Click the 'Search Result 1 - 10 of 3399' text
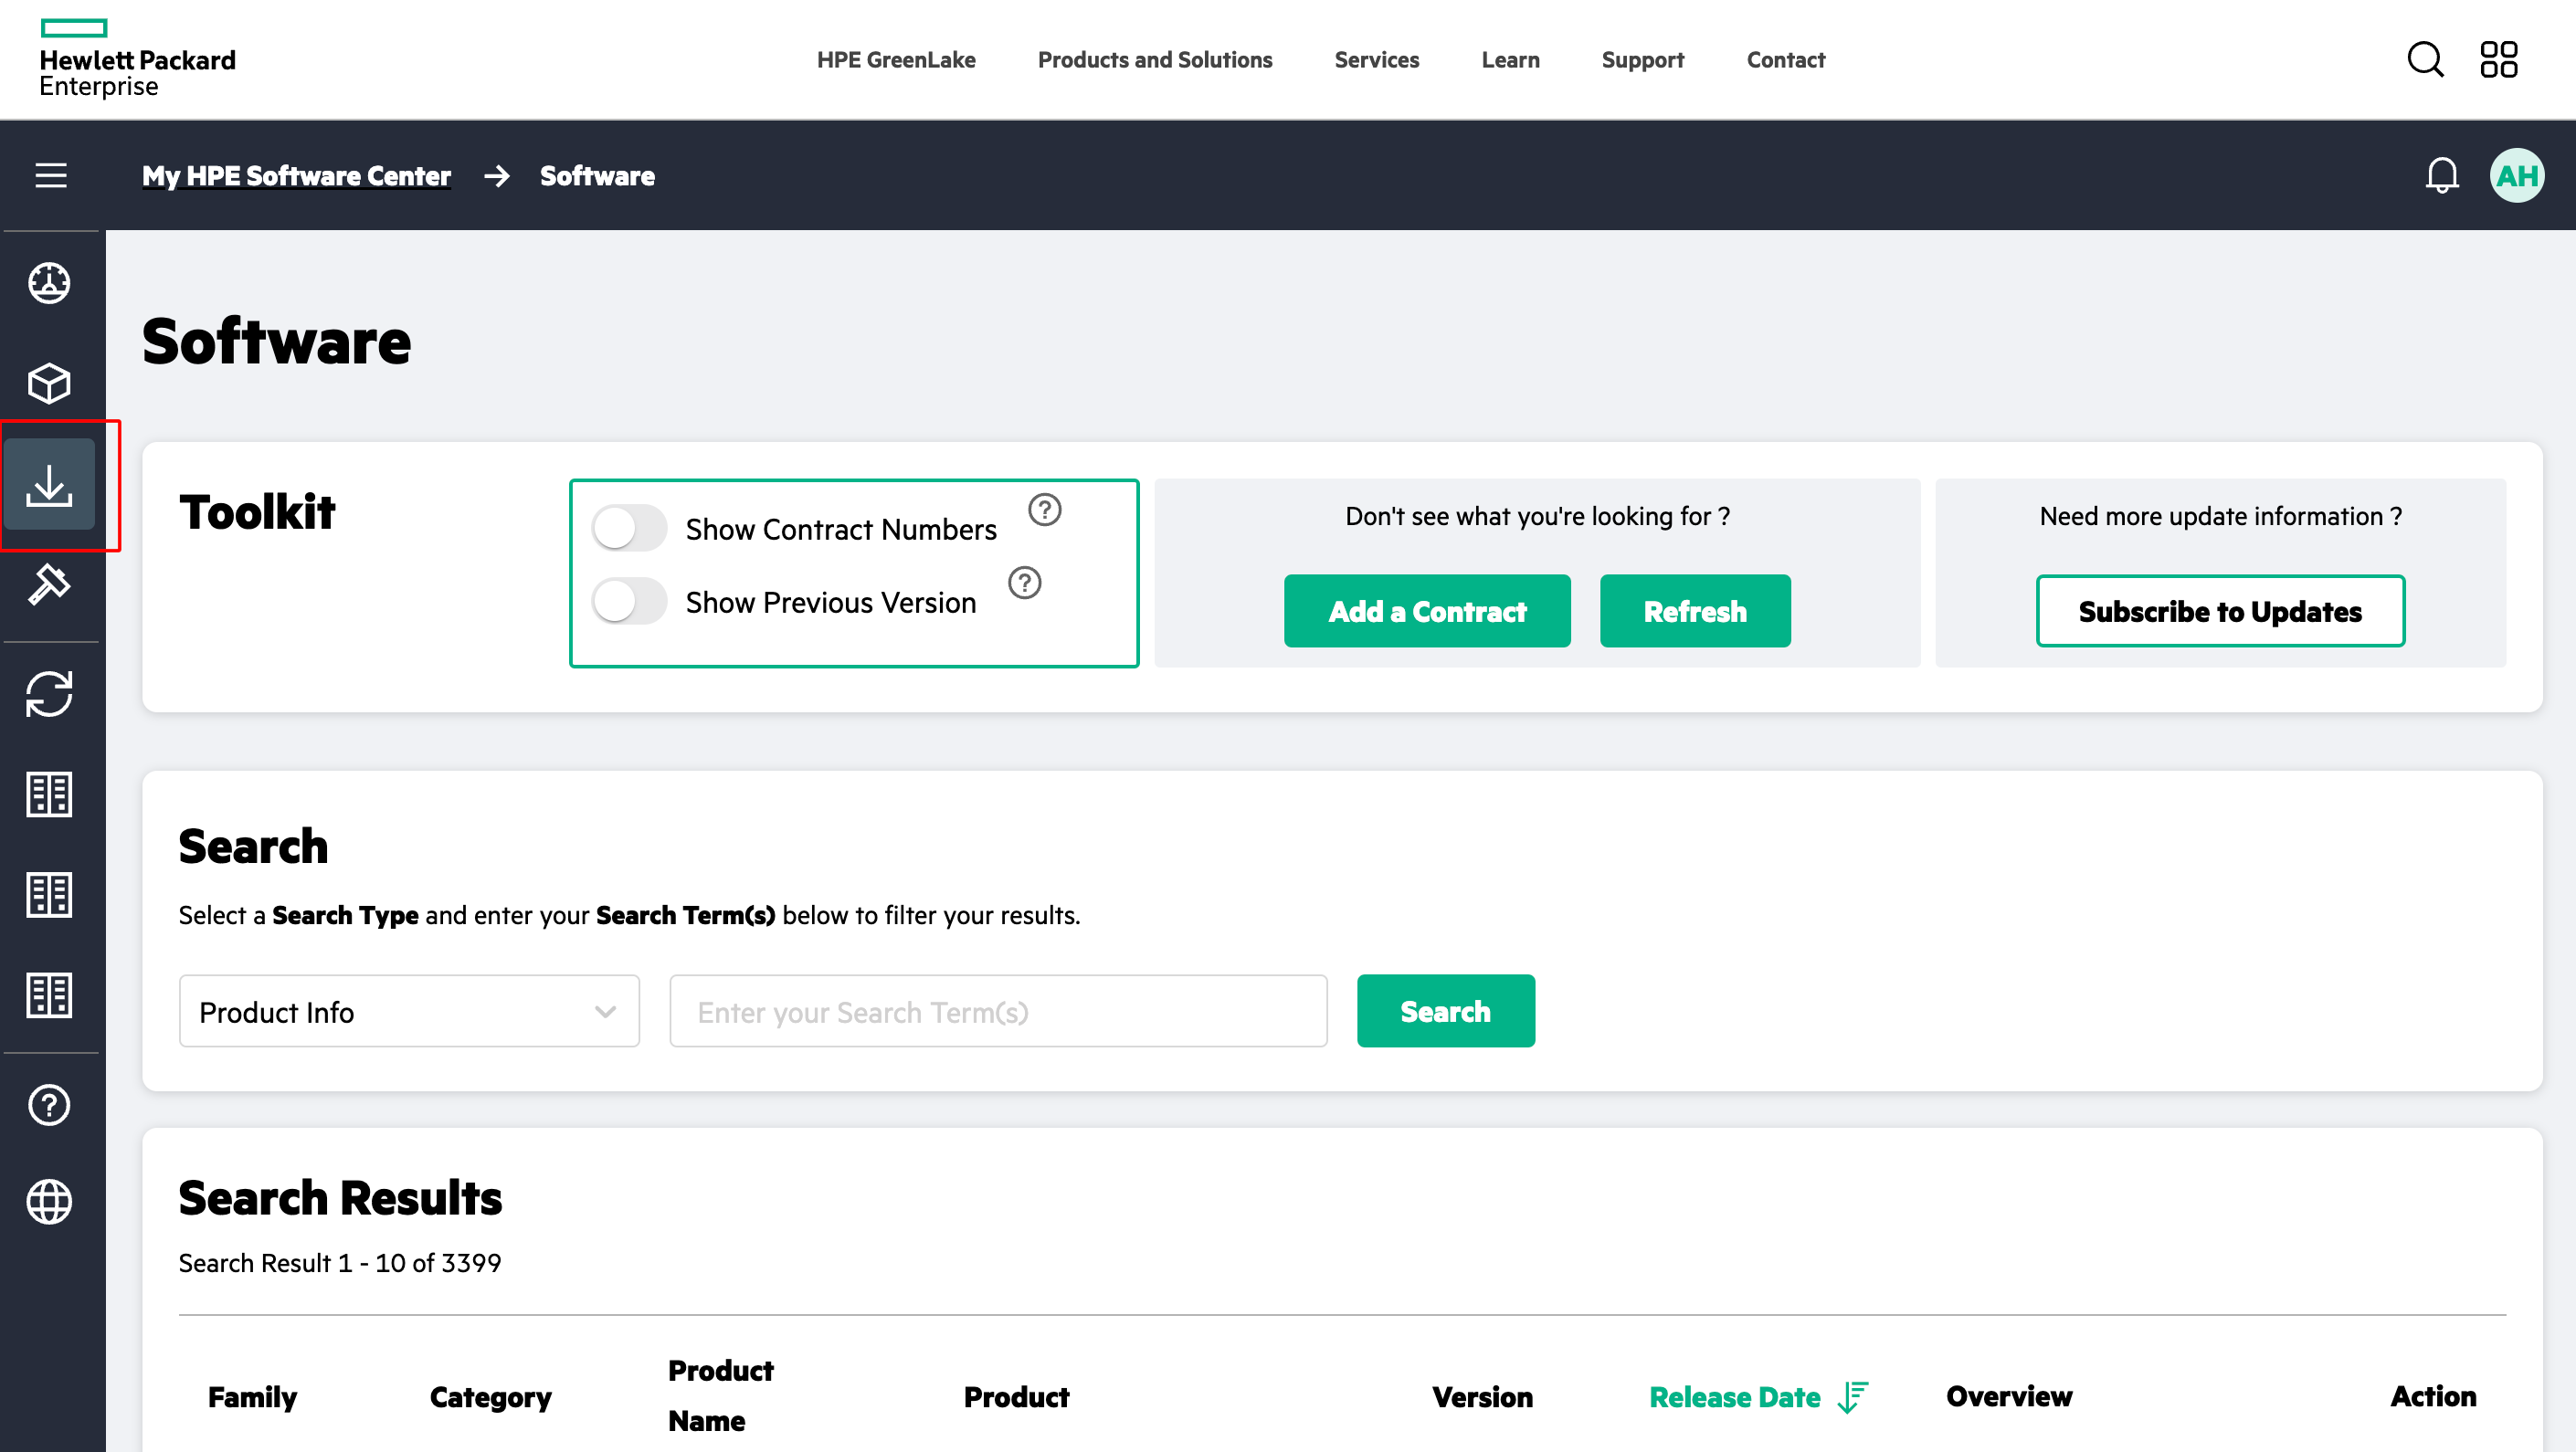 [x=340, y=1263]
